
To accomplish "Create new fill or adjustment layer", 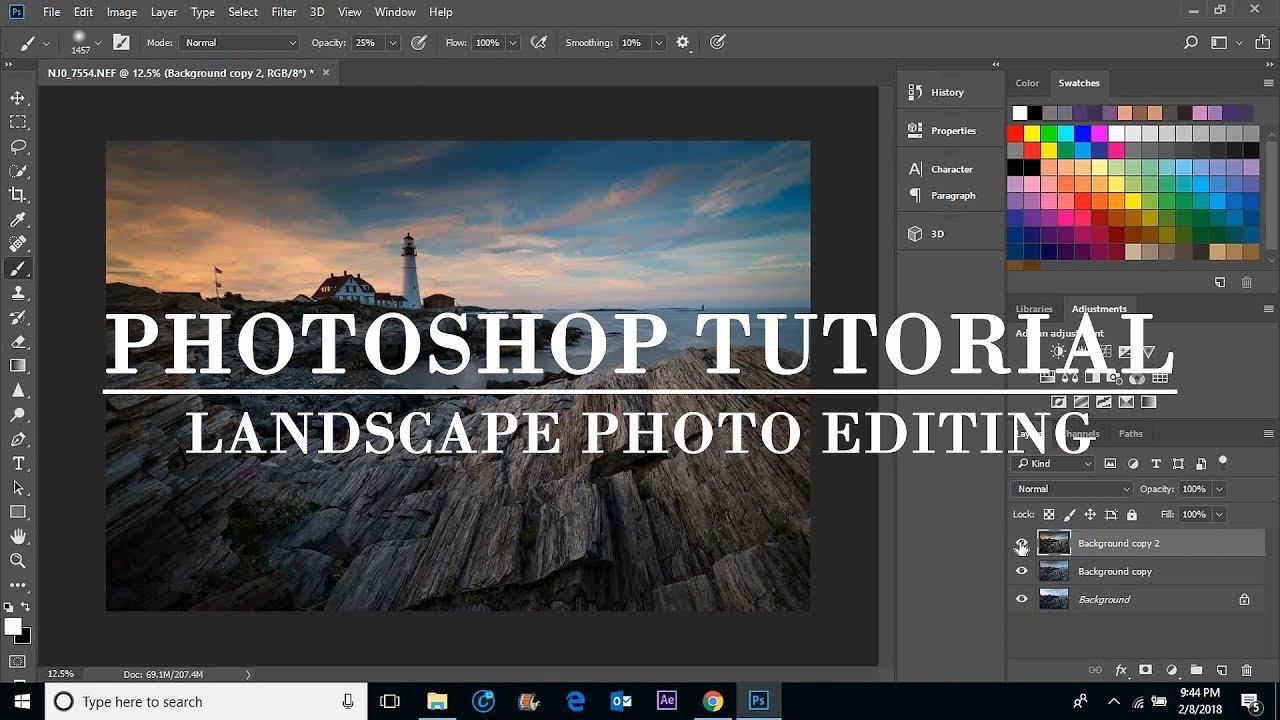I will click(x=1171, y=670).
